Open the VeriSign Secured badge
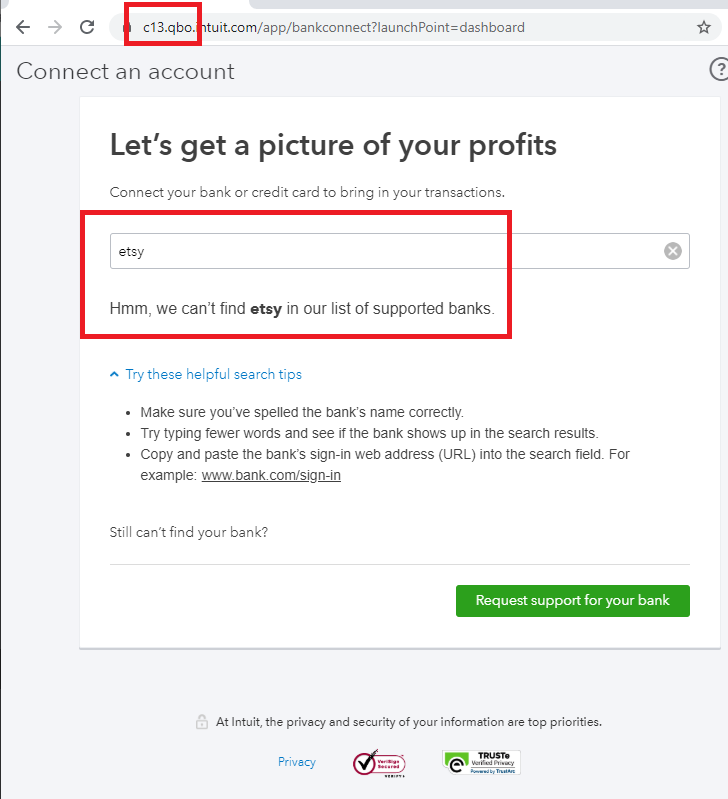728x799 pixels. point(379,763)
